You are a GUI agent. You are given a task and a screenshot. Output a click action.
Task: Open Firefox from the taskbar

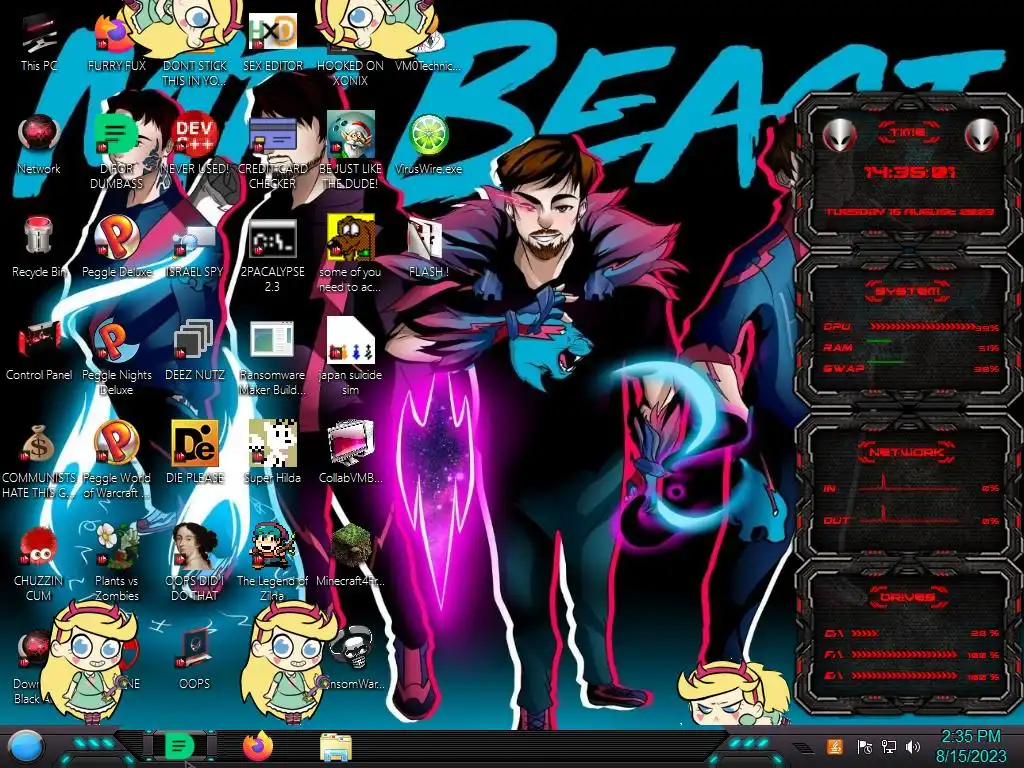(257, 746)
